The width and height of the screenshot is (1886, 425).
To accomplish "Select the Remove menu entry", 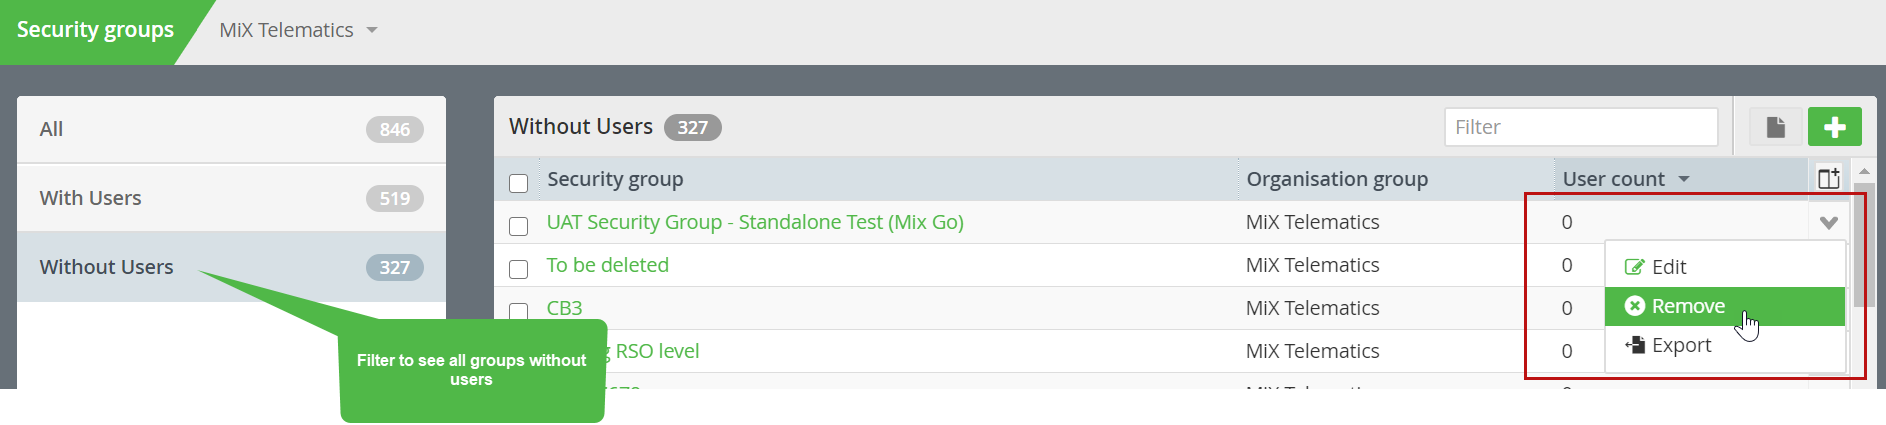I will 1725,306.
